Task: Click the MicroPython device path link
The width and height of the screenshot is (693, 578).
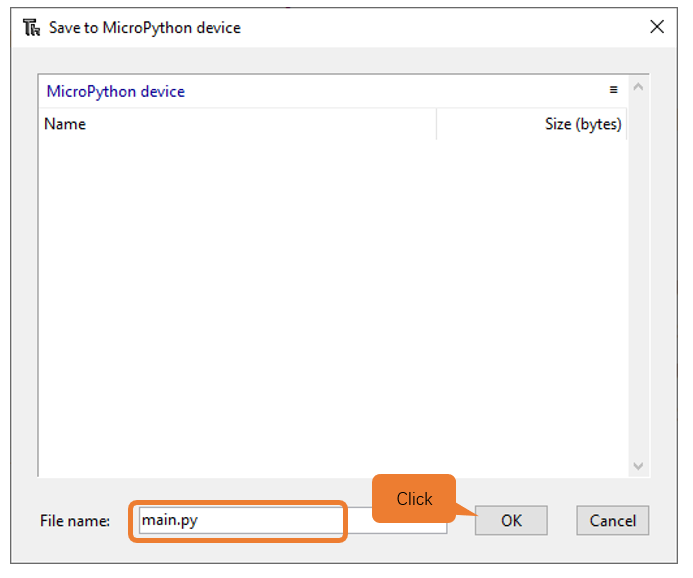Action: coord(116,91)
